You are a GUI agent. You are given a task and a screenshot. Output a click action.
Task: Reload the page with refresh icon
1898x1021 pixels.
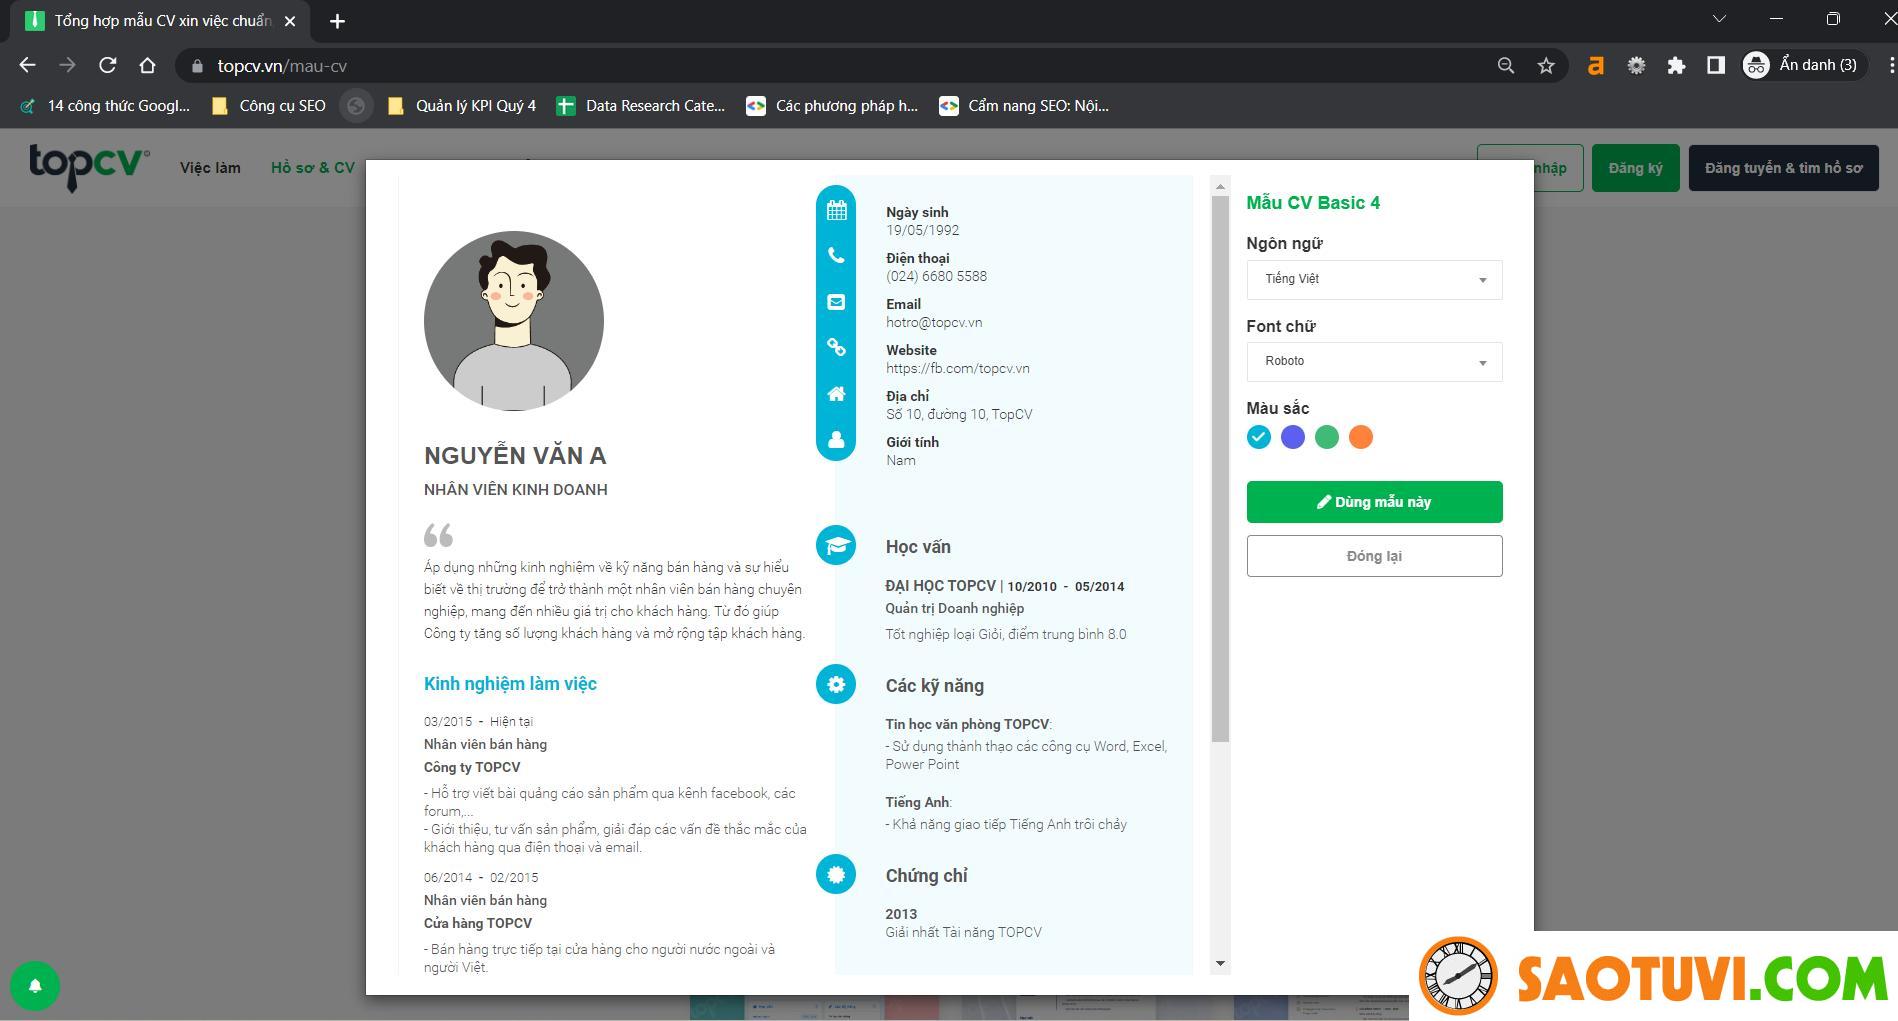[x=108, y=66]
